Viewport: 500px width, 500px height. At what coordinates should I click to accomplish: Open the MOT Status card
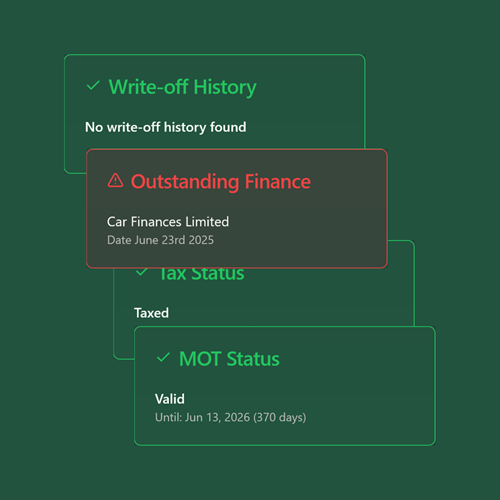(x=285, y=386)
